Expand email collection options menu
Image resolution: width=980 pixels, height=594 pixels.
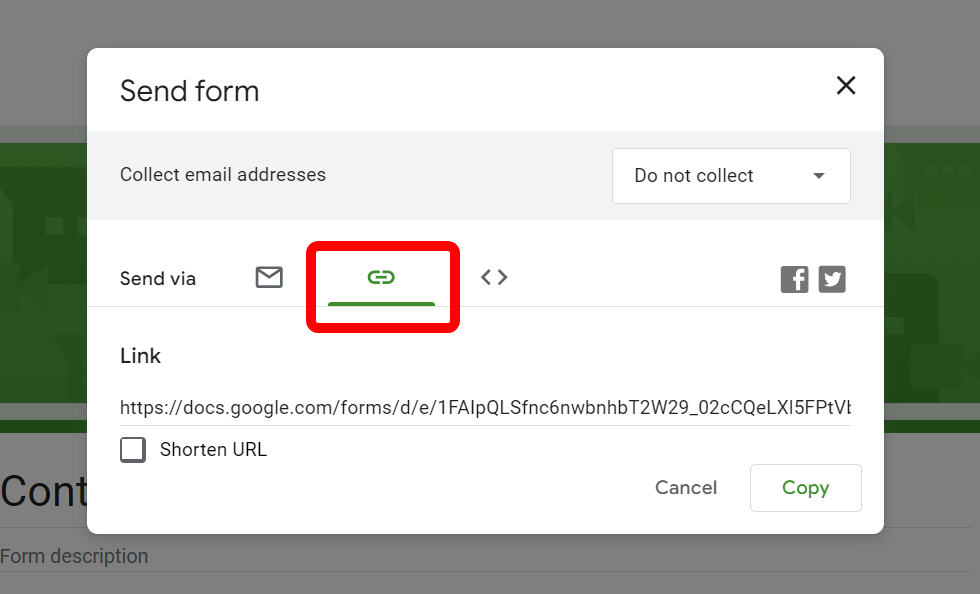(x=731, y=175)
